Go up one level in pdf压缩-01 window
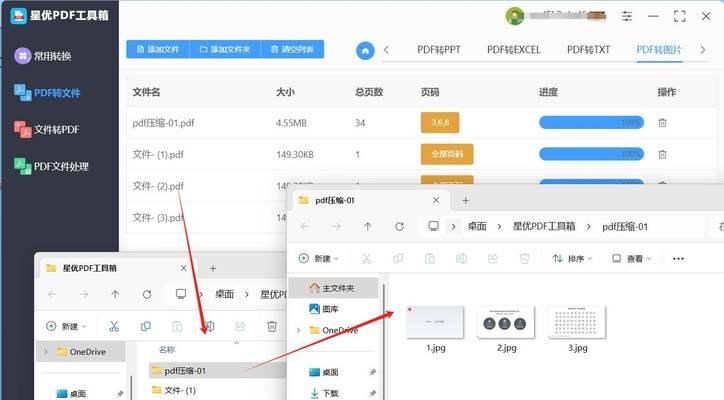 click(x=368, y=226)
